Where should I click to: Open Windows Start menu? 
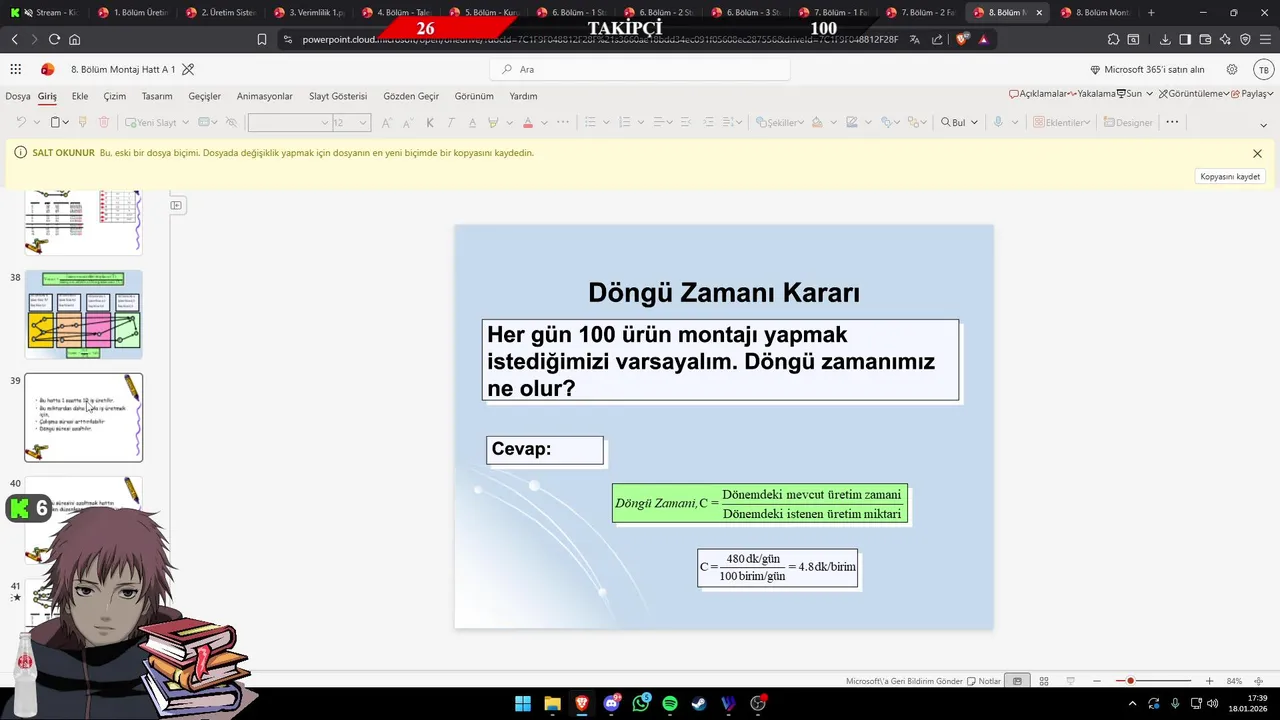coord(523,704)
